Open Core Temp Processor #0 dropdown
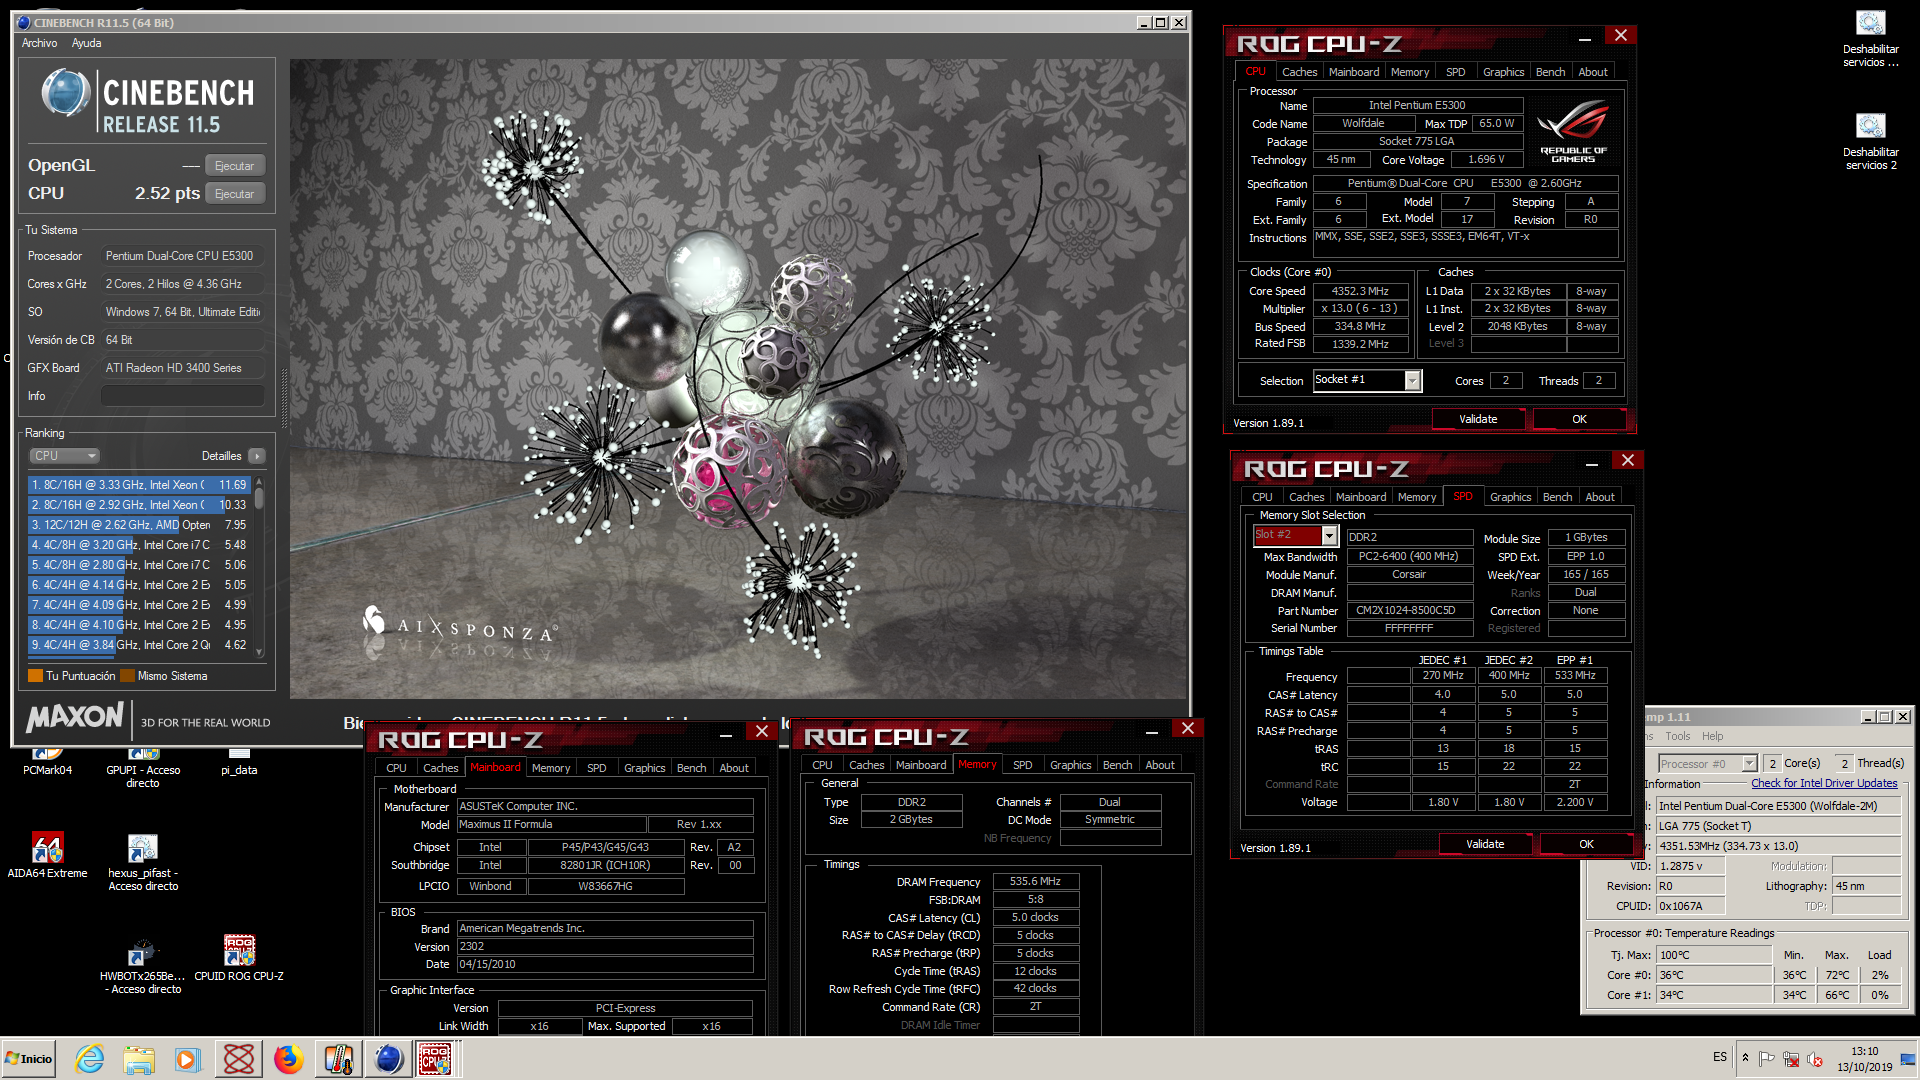The width and height of the screenshot is (1920, 1080). pos(1749,763)
